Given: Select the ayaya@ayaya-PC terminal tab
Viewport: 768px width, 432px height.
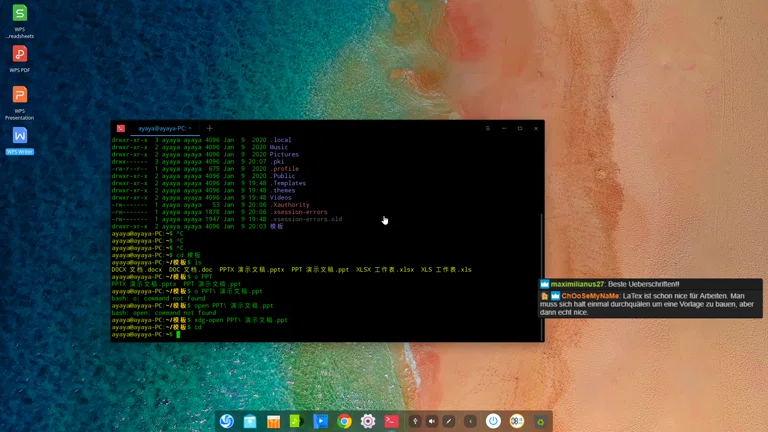Looking at the screenshot, I should coord(165,128).
